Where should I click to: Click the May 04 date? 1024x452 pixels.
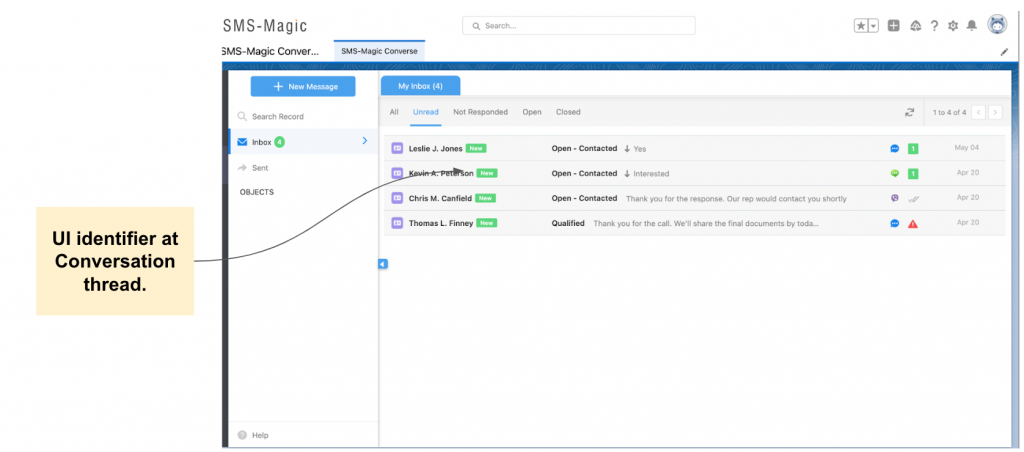pyautogui.click(x=967, y=148)
